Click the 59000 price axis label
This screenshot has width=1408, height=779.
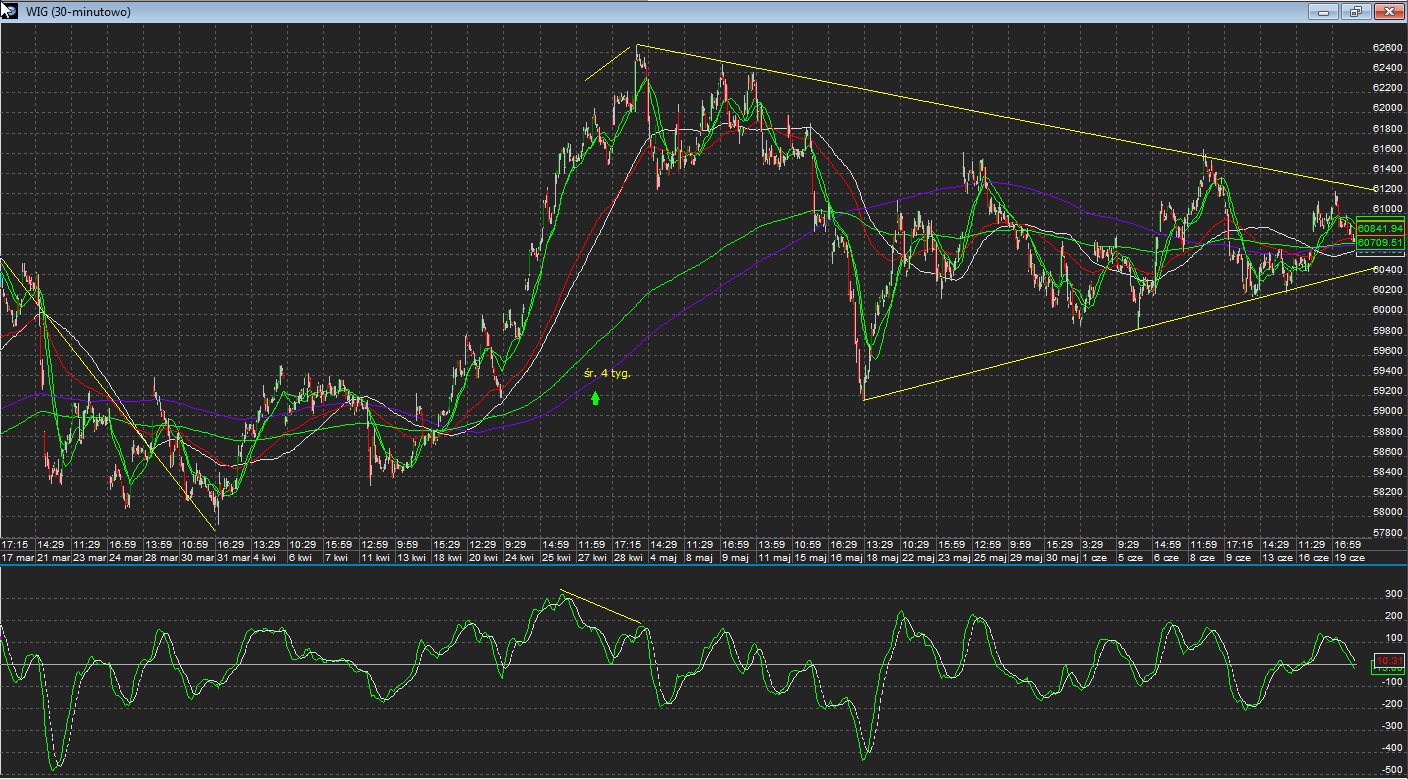(1386, 411)
